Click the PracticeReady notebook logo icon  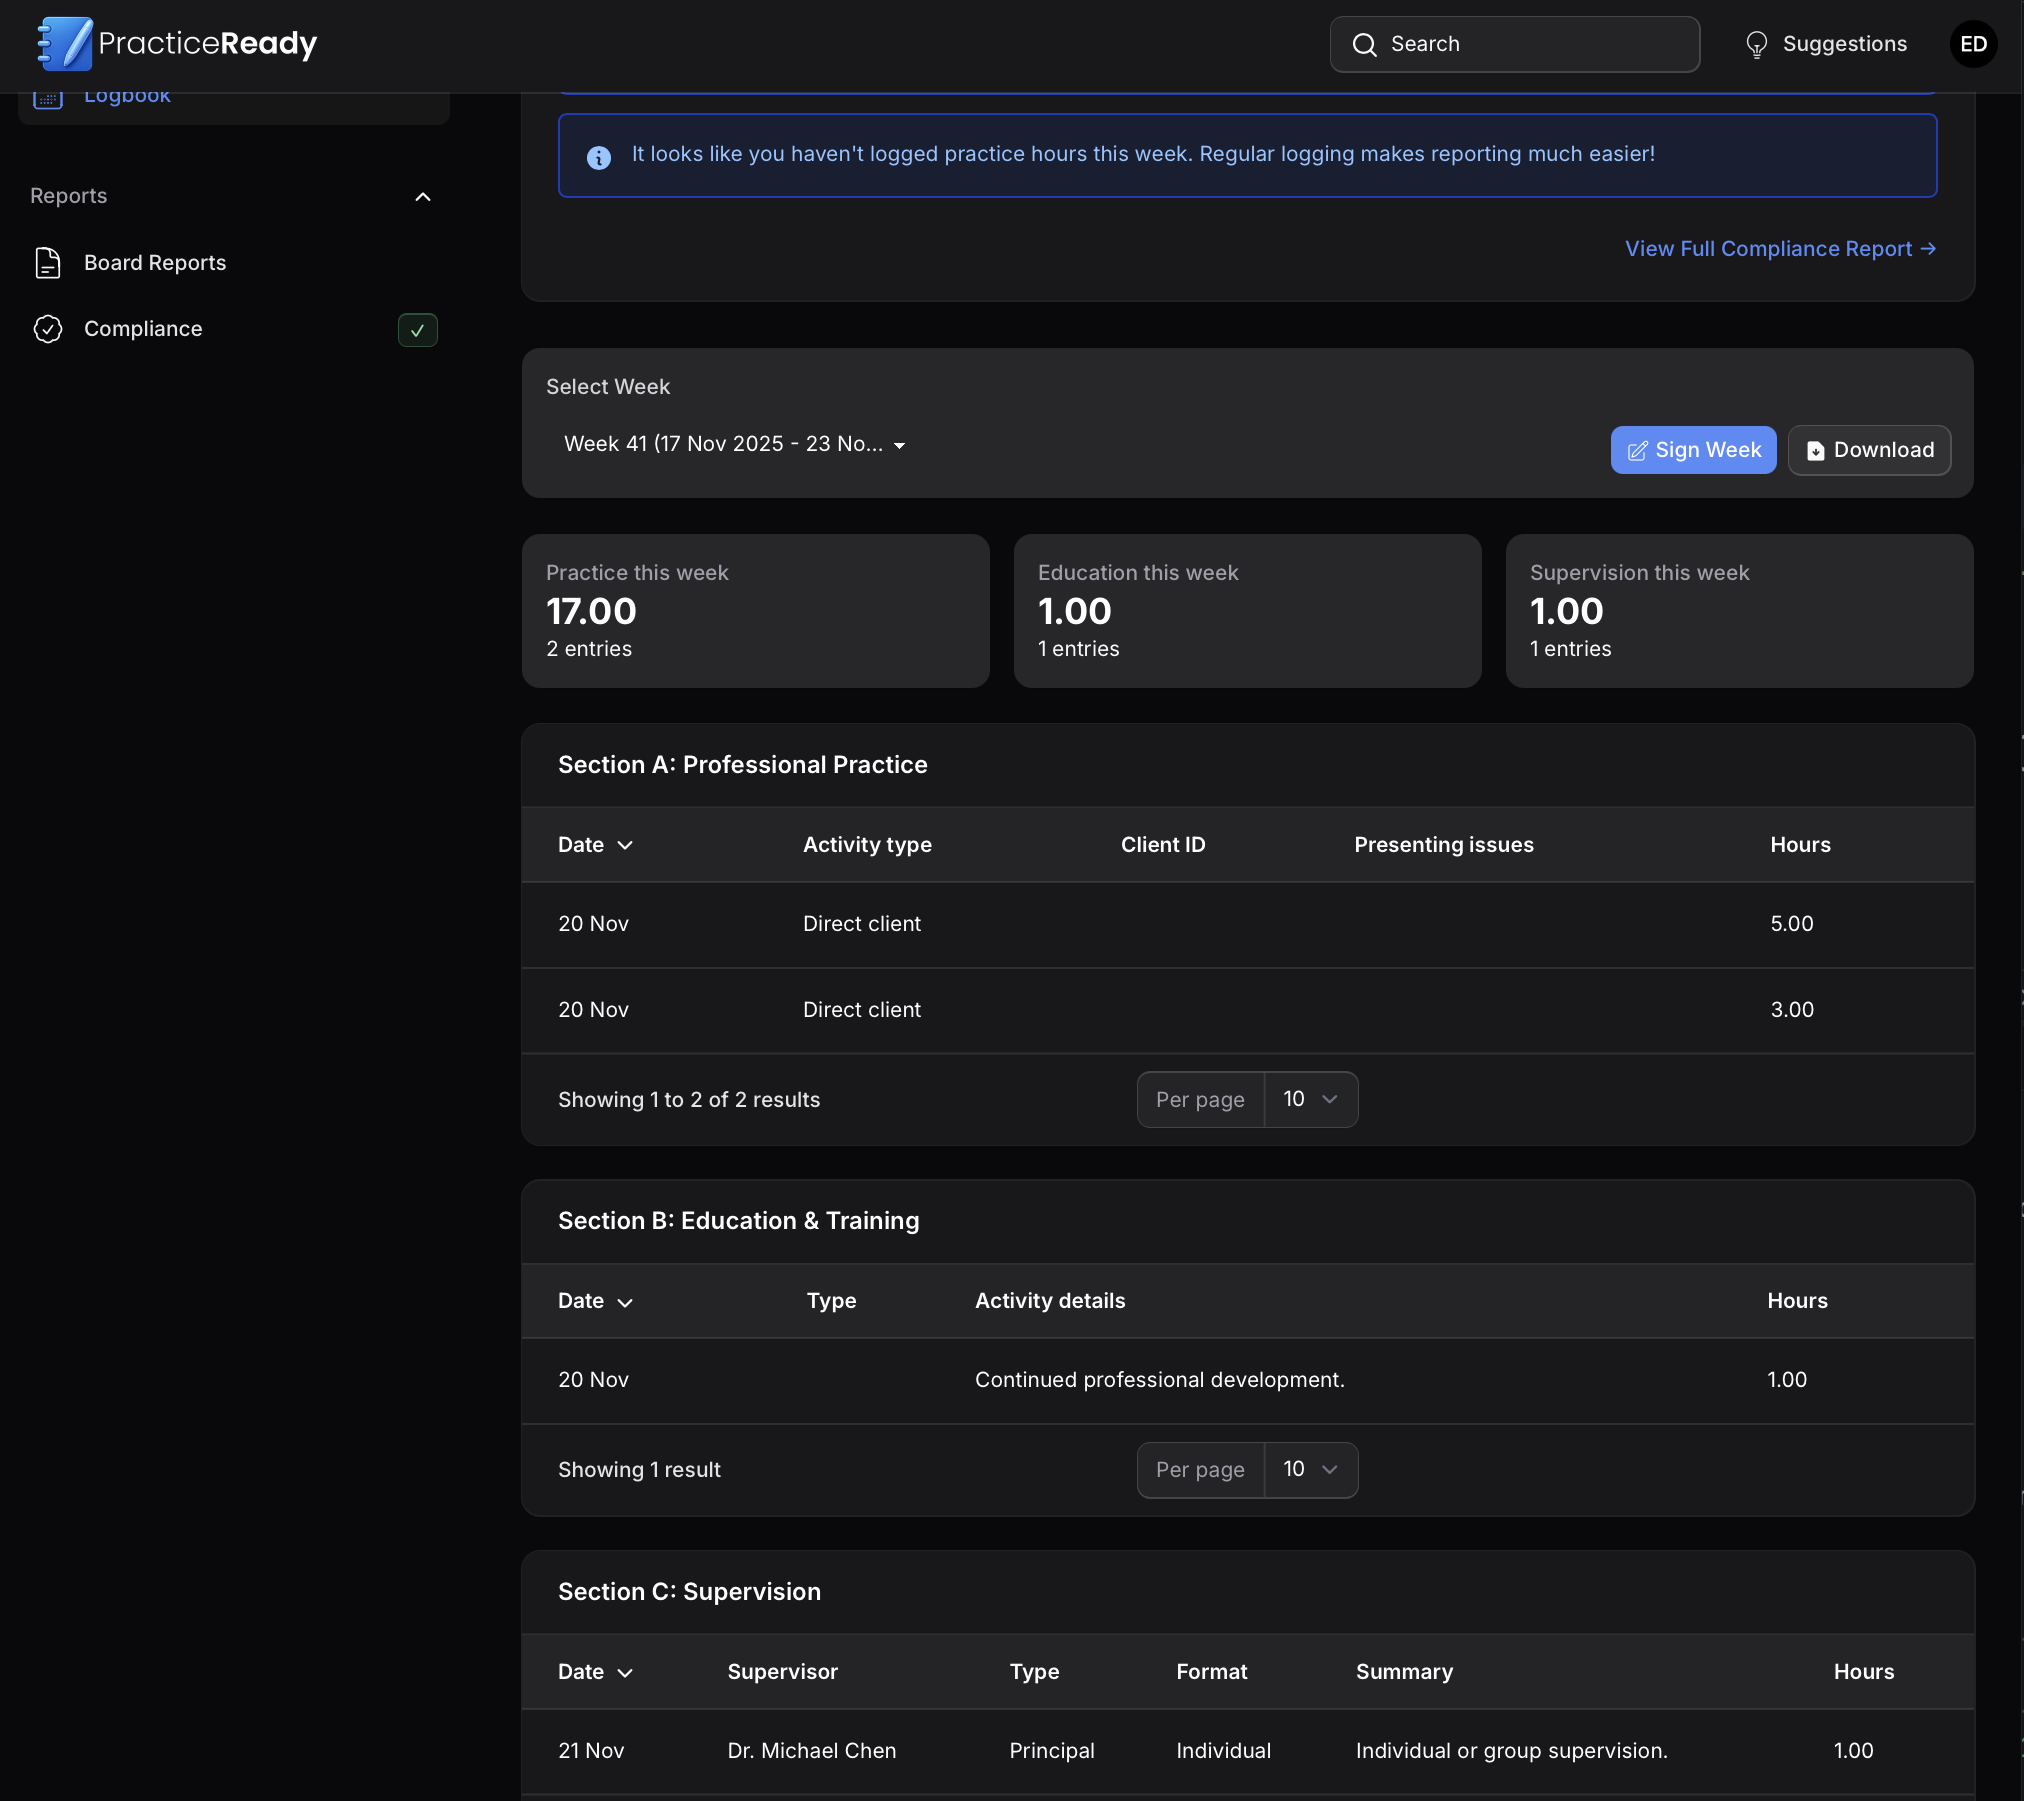[65, 43]
